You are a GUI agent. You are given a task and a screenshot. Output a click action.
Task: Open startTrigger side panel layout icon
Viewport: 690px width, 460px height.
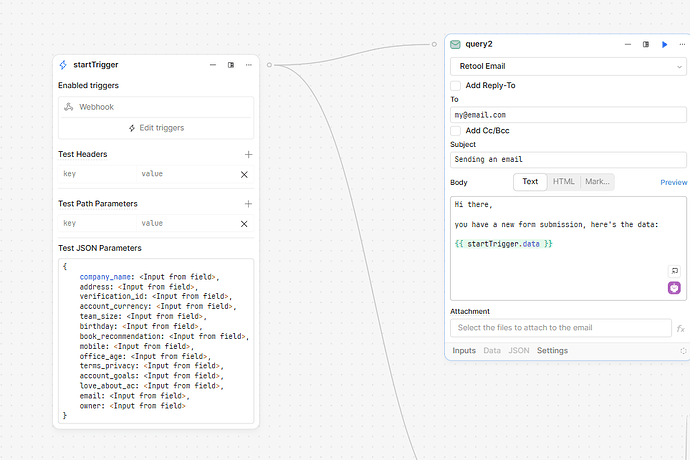coord(231,65)
